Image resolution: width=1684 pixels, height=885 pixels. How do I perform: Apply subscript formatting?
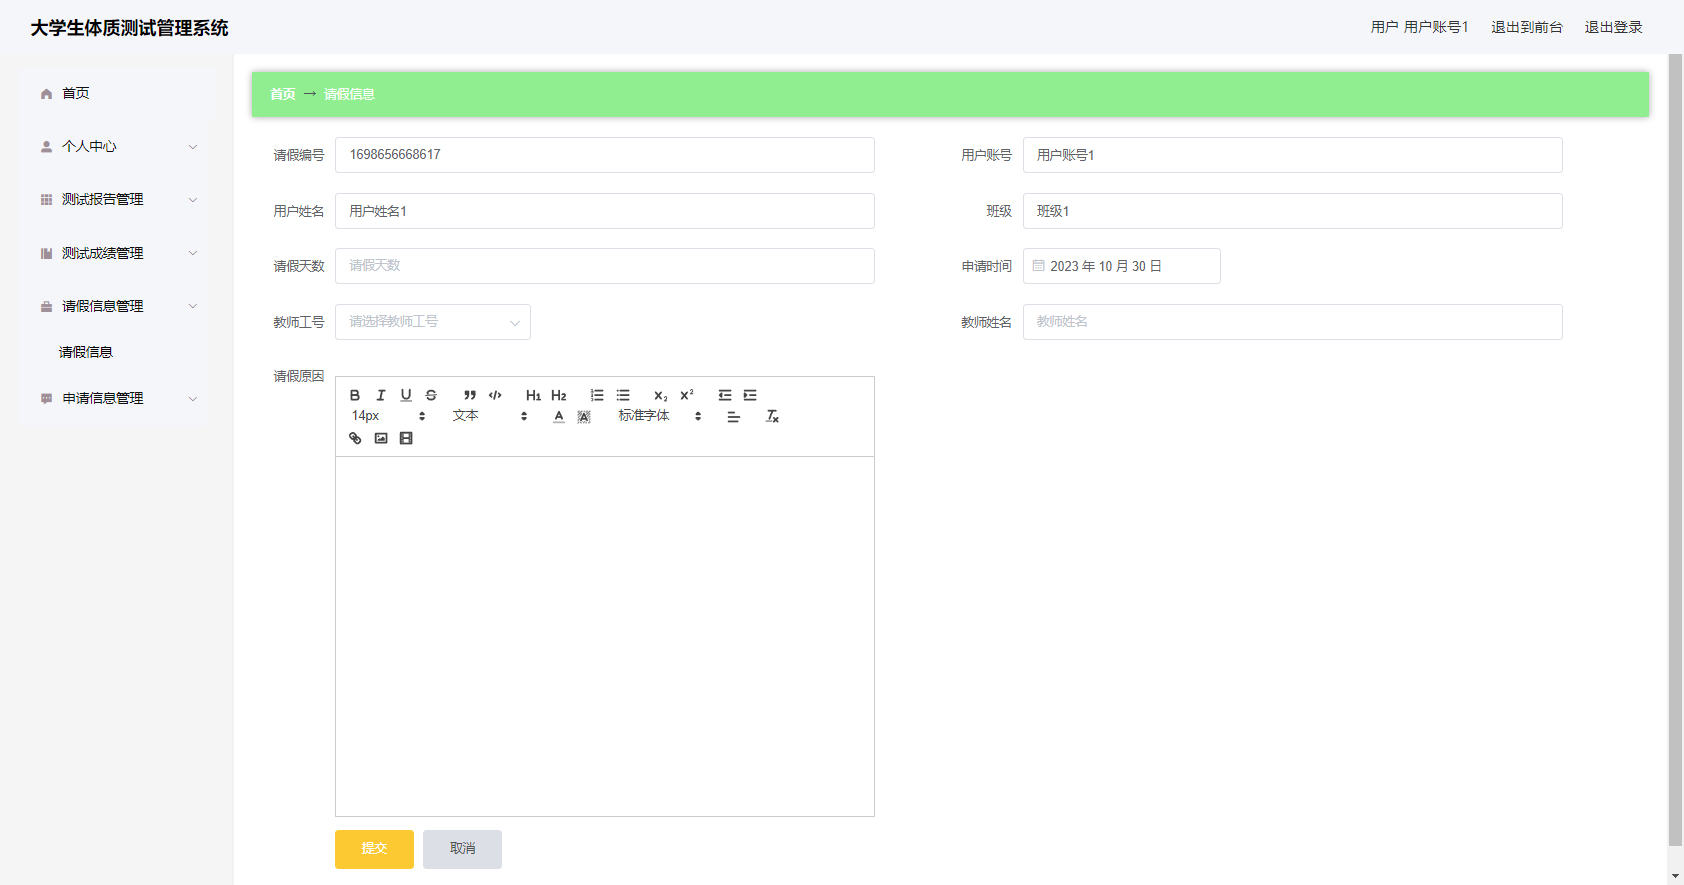coord(661,395)
